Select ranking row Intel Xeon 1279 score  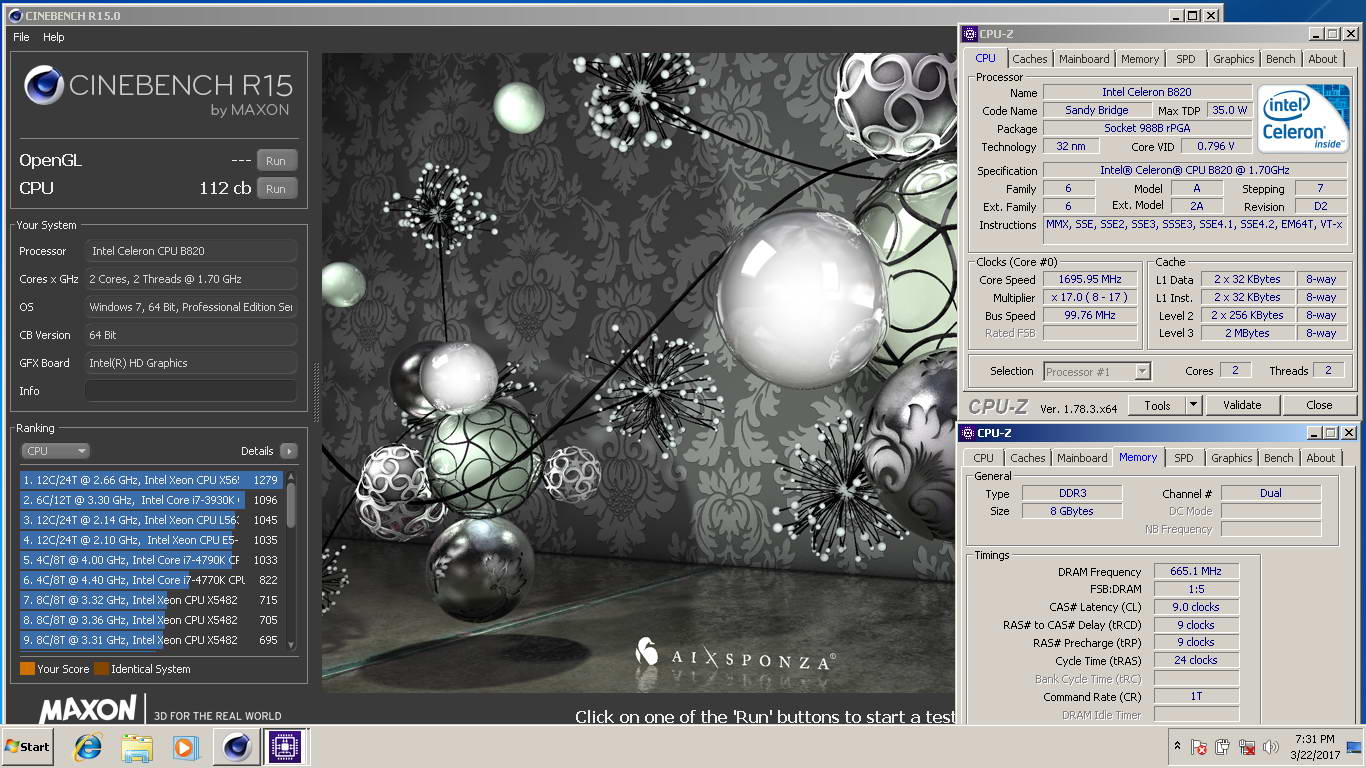click(151, 480)
